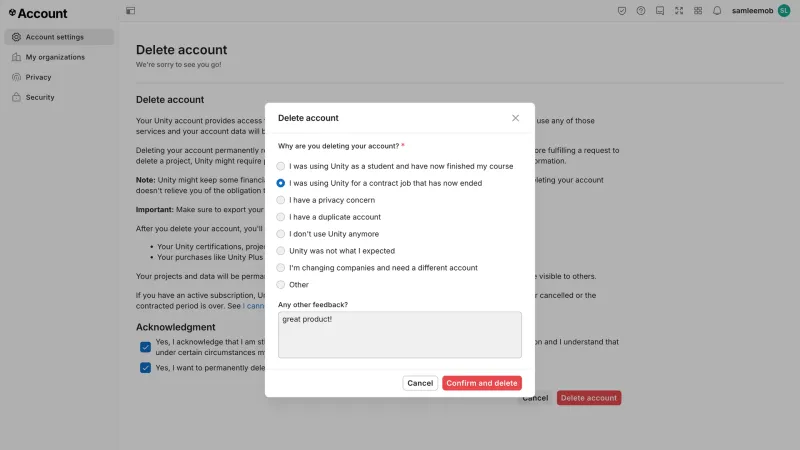Click the Account title

(42, 13)
